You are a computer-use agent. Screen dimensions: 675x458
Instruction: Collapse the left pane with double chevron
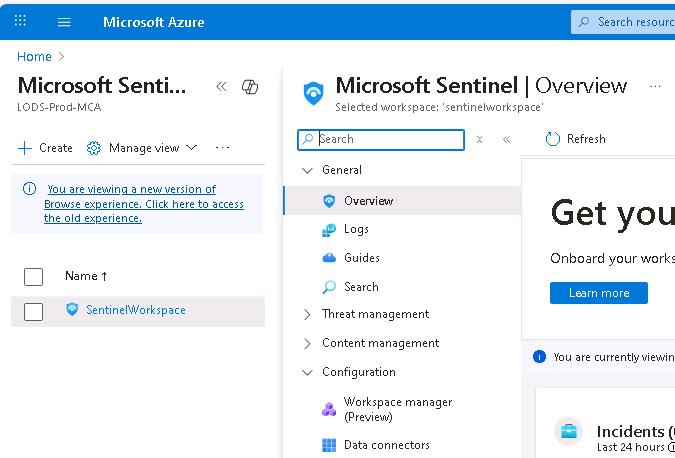click(x=222, y=87)
